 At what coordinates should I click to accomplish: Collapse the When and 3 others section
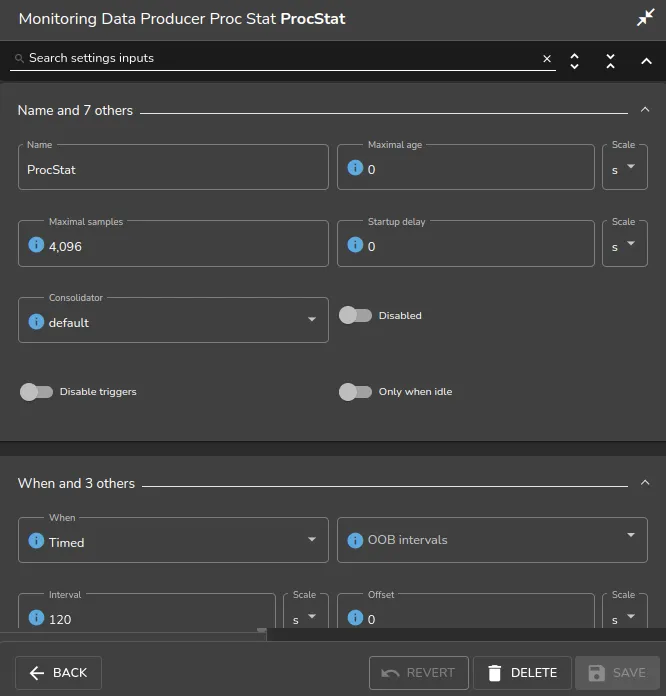[645, 482]
